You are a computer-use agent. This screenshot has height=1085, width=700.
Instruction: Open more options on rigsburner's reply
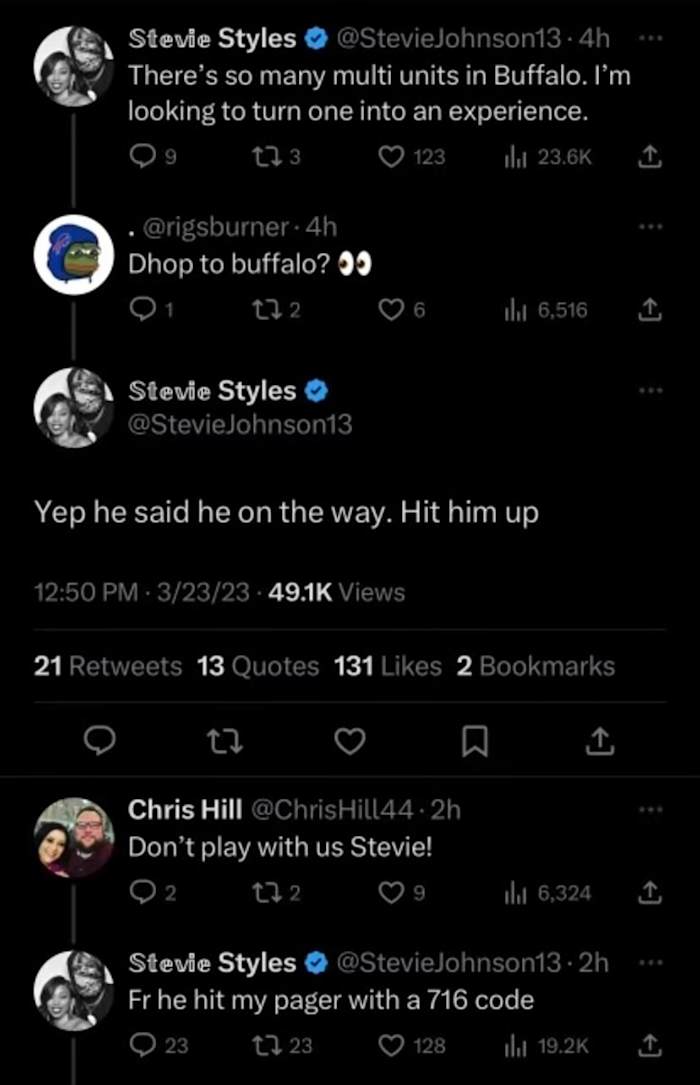pos(651,225)
